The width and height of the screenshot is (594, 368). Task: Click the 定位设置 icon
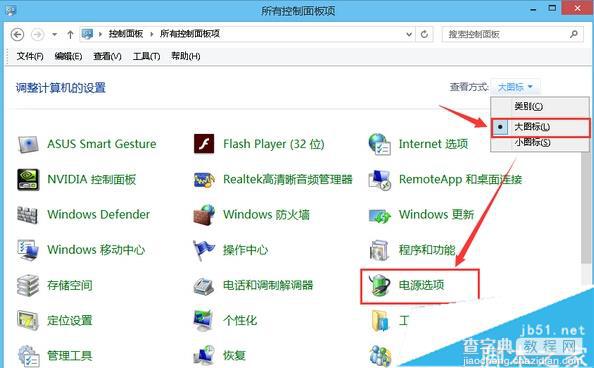point(28,321)
